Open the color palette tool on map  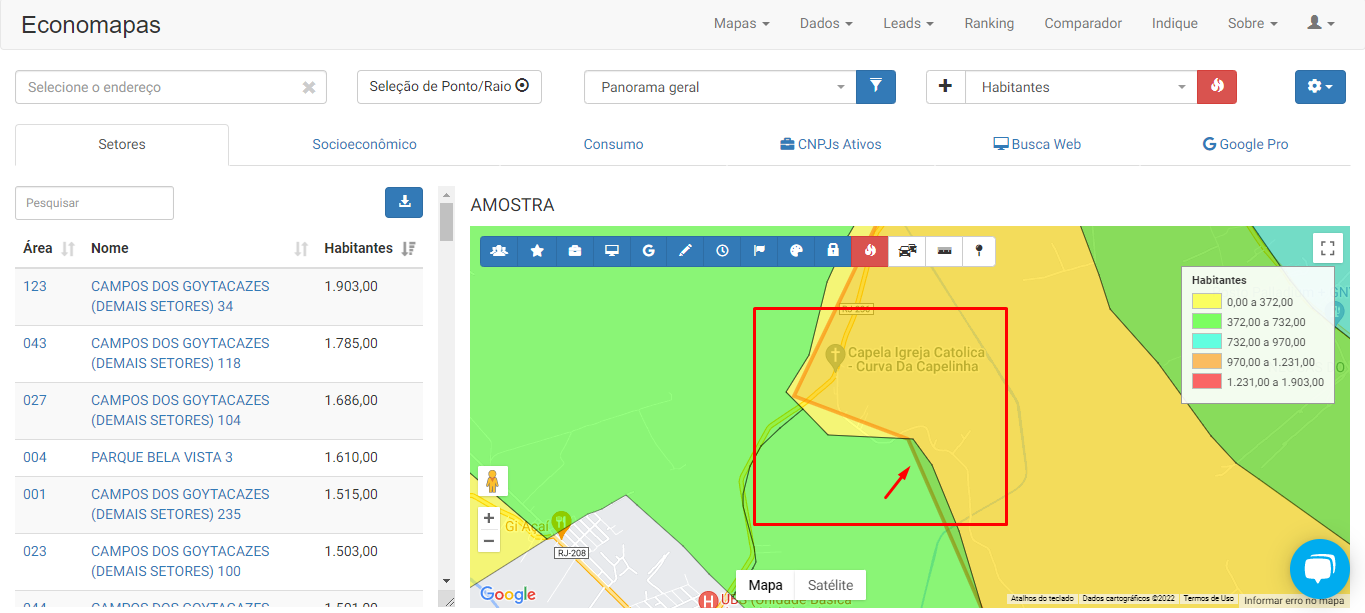[x=796, y=251]
